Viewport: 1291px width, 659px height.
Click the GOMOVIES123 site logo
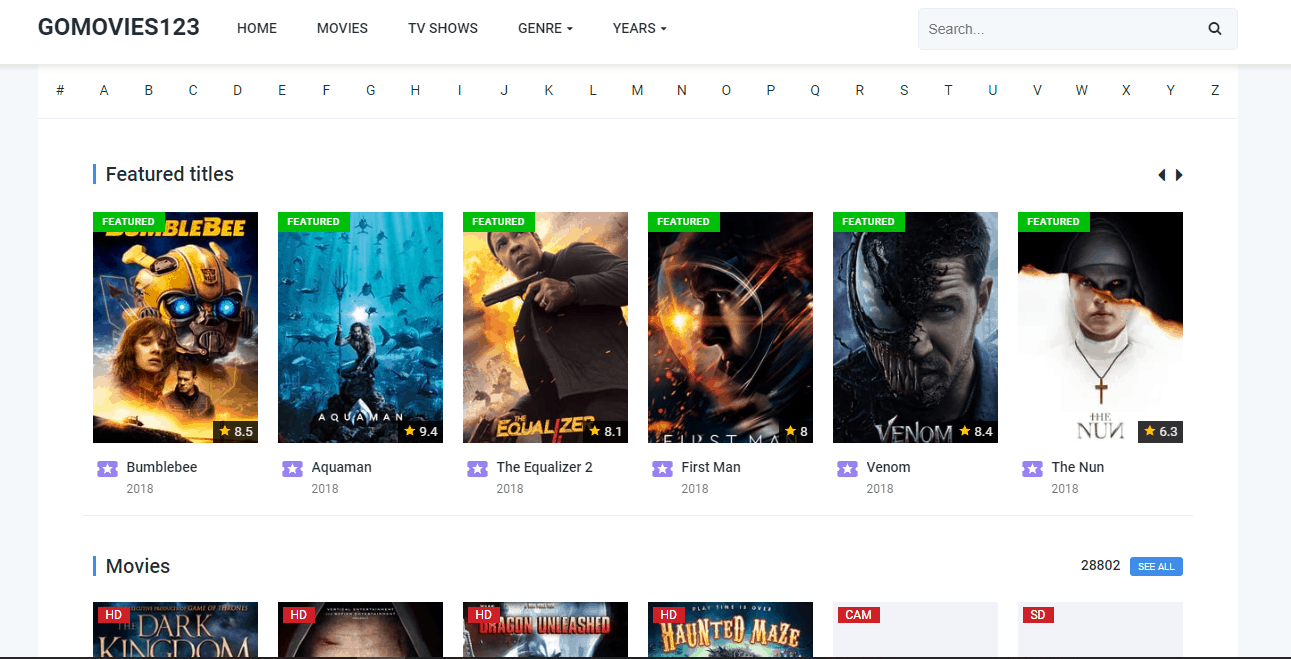[x=118, y=27]
